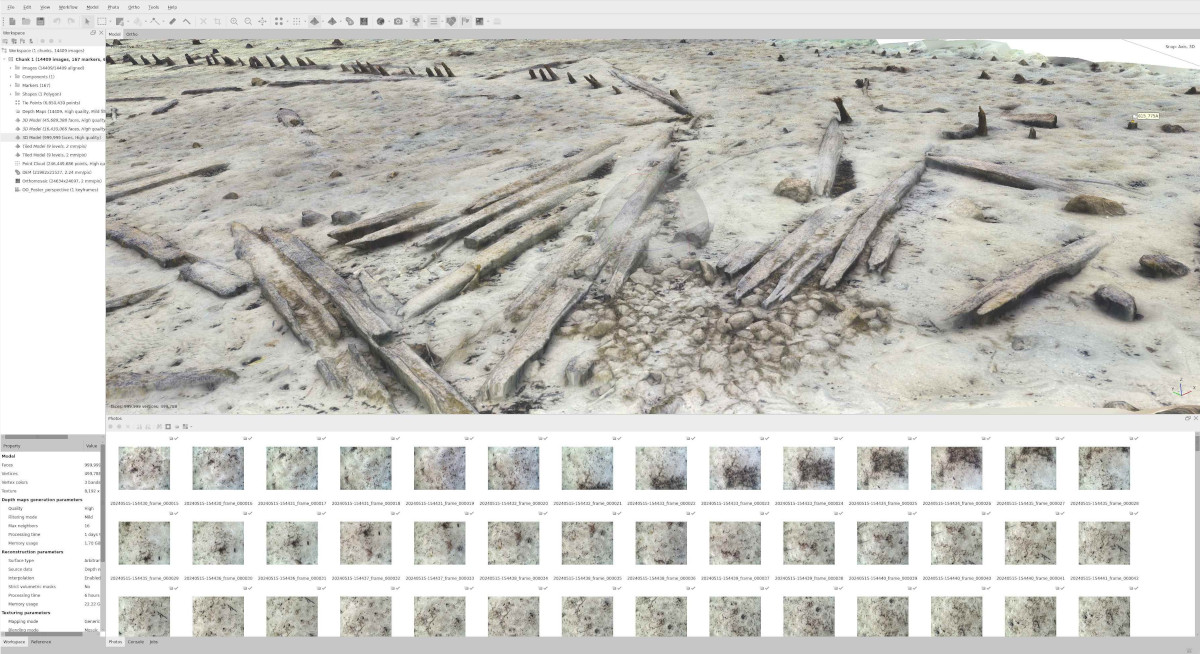
Task: Toggle the Show Images toolbar button
Action: [x=479, y=21]
